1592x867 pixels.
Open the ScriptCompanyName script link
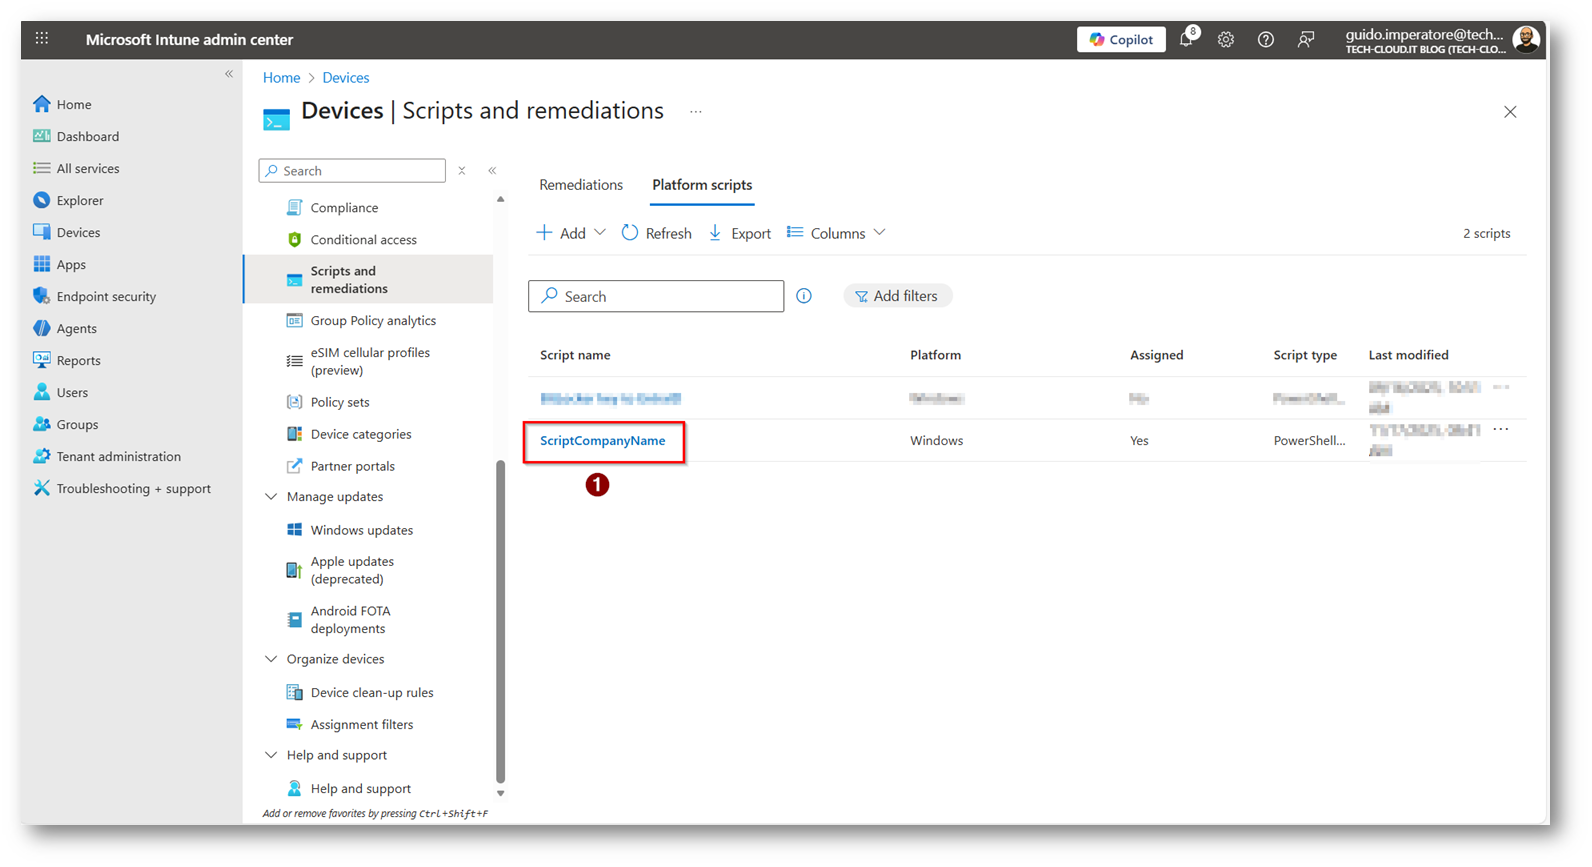coord(602,441)
